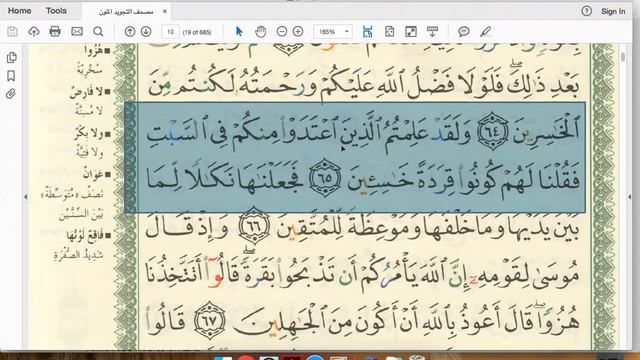Expand the left navigation pane arrow
The width and height of the screenshot is (640, 360).
[x=26, y=197]
